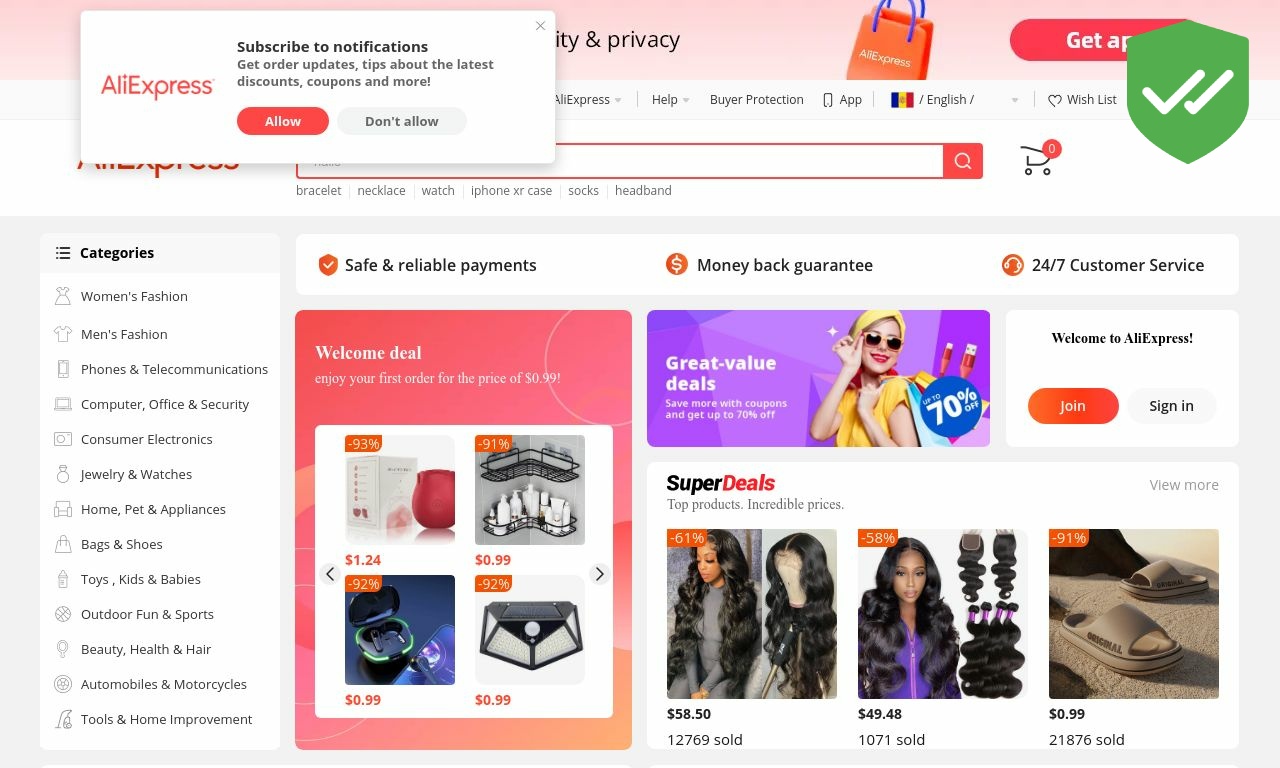1280x768 pixels.
Task: Click the Tools & Home Improvement icon
Action: (63, 719)
